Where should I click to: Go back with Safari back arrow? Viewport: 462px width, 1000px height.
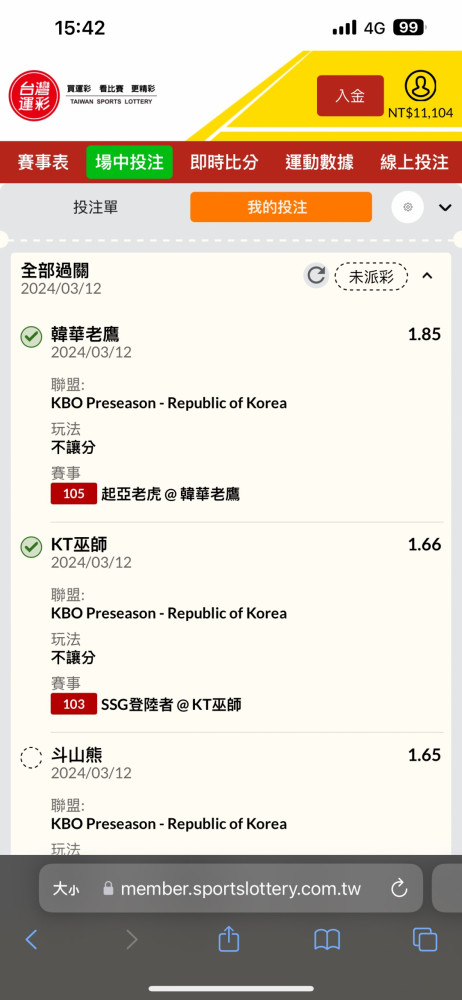pyautogui.click(x=31, y=939)
